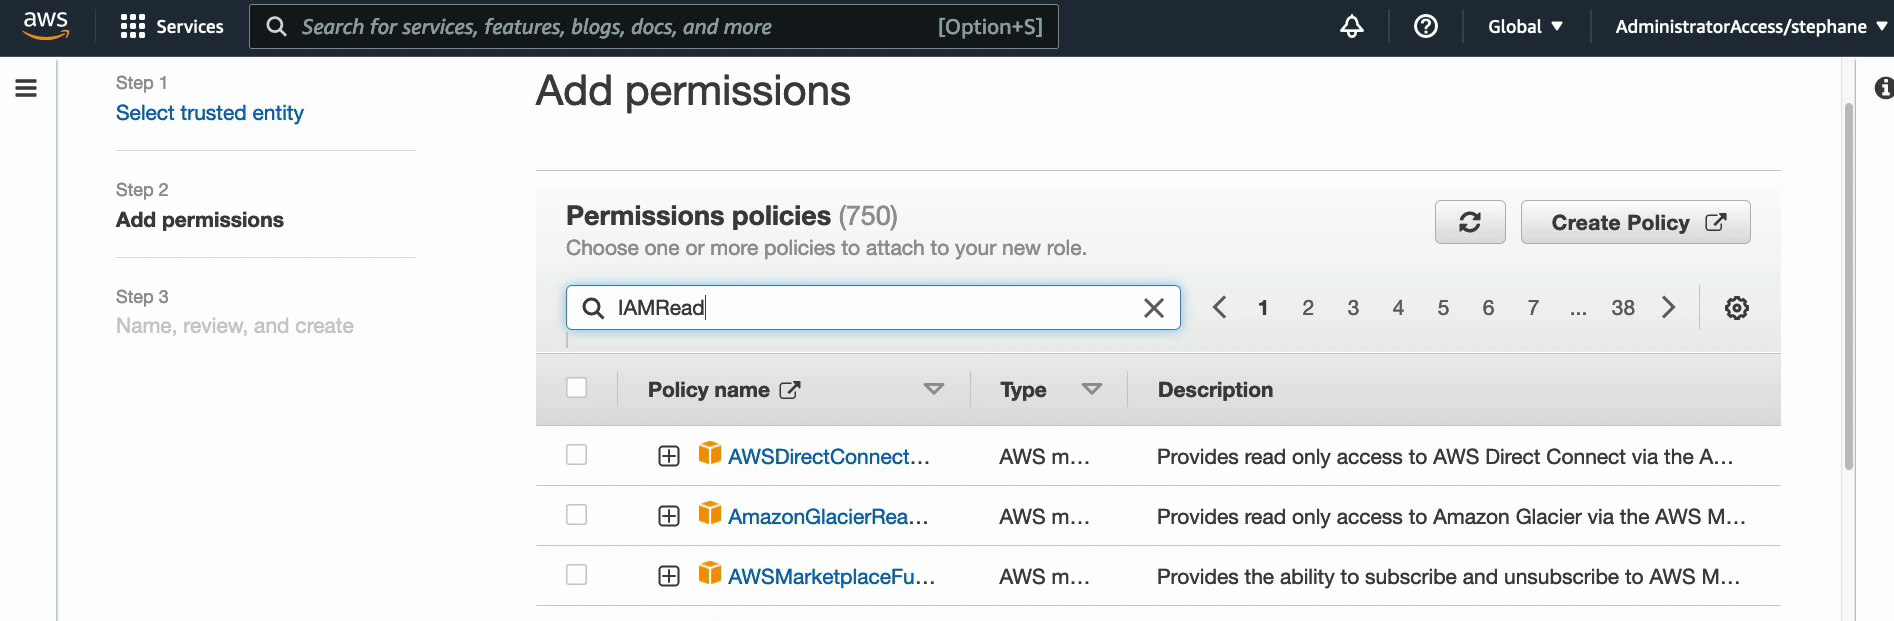
Task: Go to page 6
Action: [x=1488, y=308]
